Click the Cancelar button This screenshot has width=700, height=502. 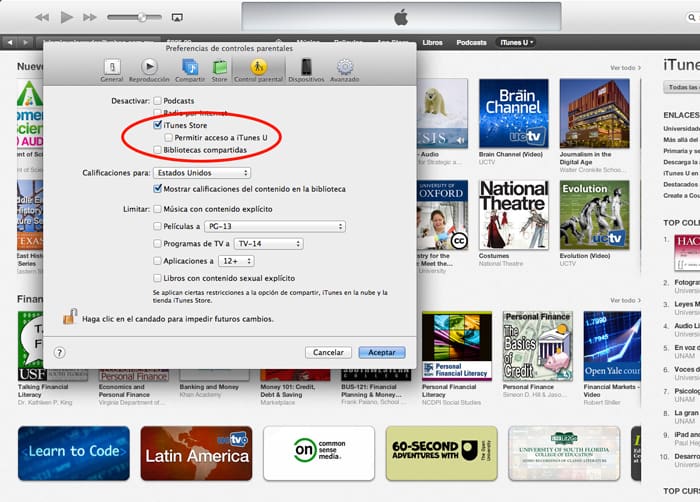(x=328, y=352)
